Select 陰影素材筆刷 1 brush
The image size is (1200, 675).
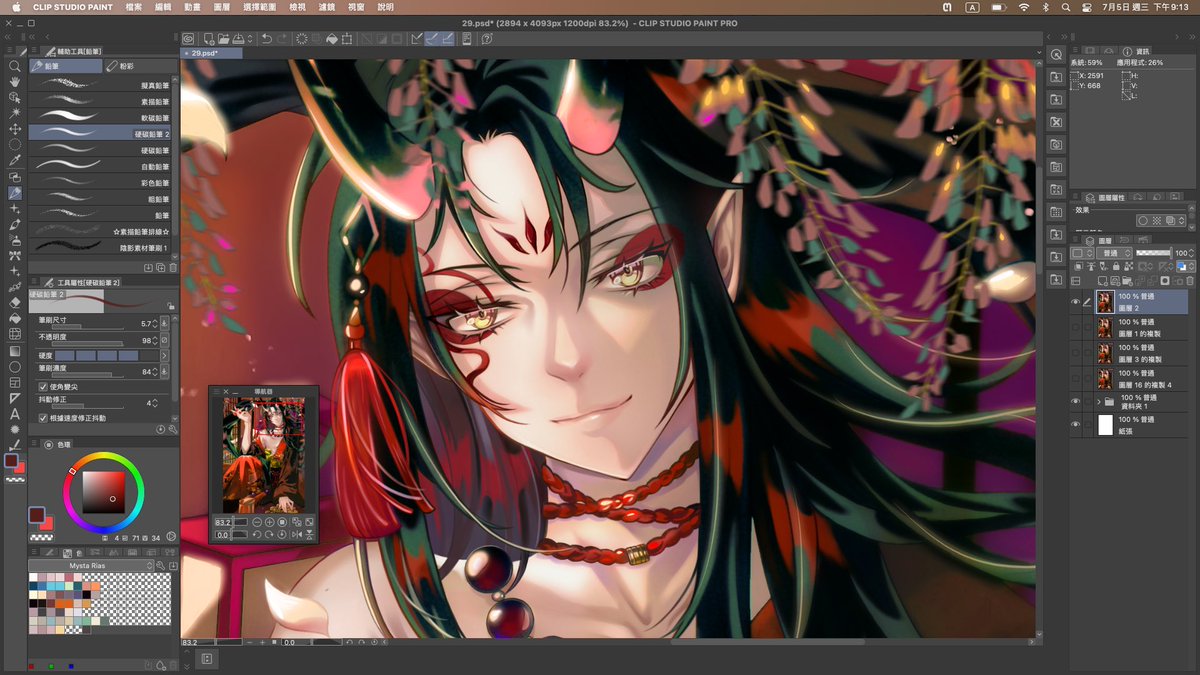click(100, 247)
